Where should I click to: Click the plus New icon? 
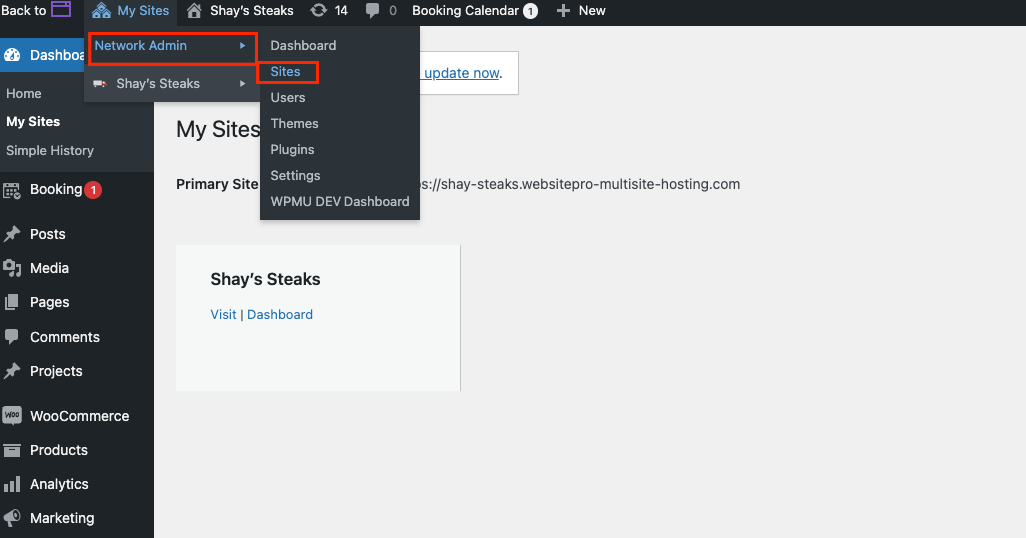click(563, 11)
